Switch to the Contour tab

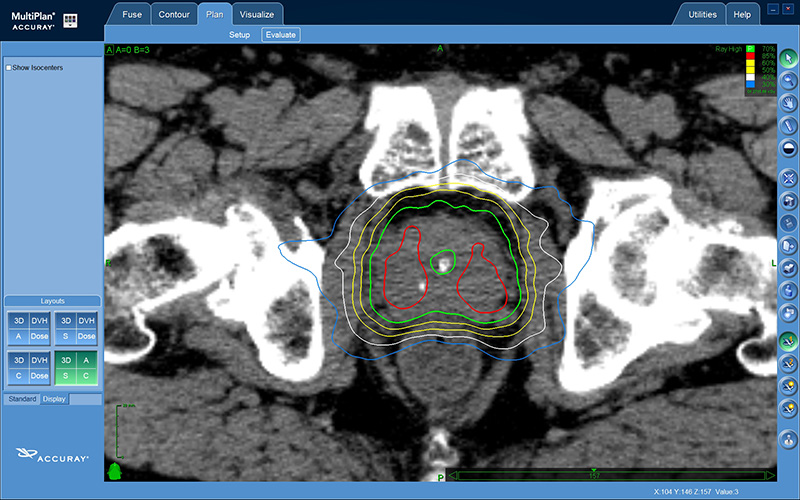[x=174, y=15]
